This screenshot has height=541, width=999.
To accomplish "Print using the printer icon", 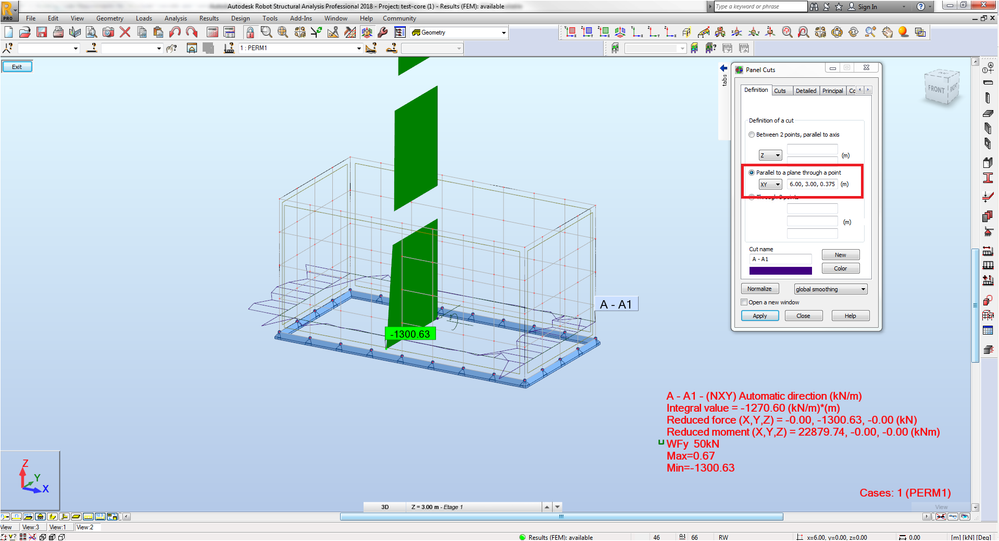I will (x=58, y=32).
